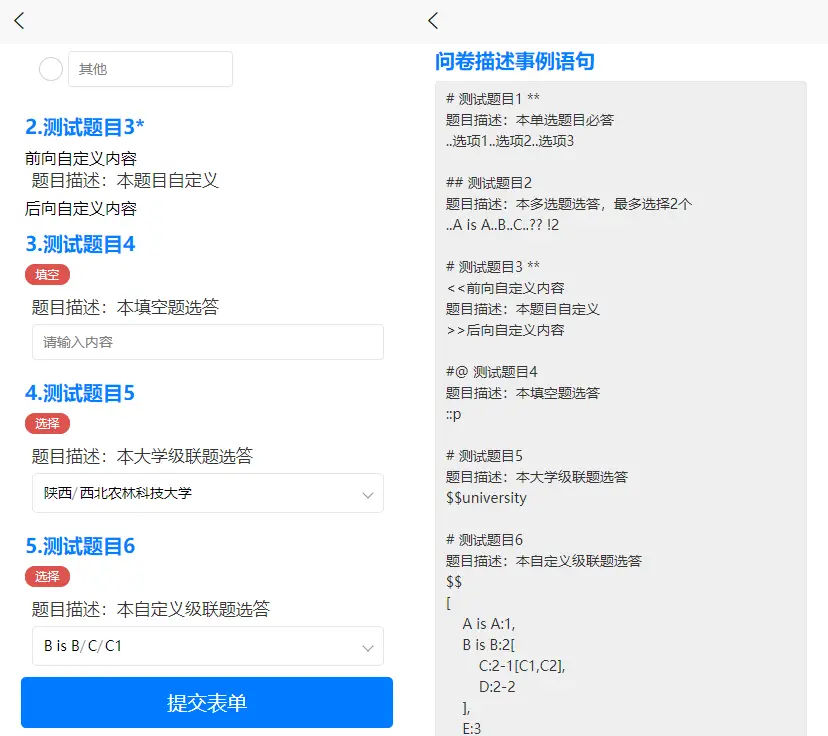Click the red 选择 tag under 测试题目5
828x736 pixels.
tap(47, 424)
